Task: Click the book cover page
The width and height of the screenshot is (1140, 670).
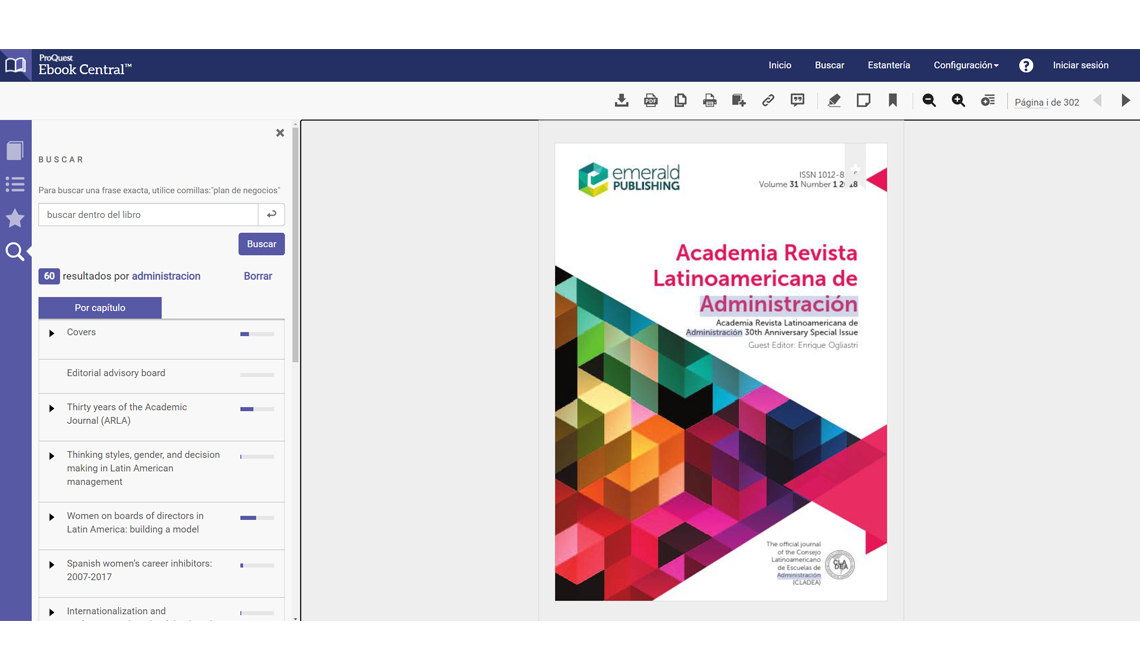Action: coord(720,371)
